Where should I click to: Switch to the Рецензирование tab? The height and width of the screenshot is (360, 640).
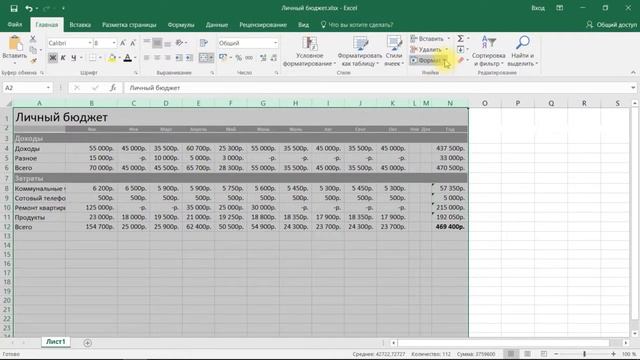[263, 25]
